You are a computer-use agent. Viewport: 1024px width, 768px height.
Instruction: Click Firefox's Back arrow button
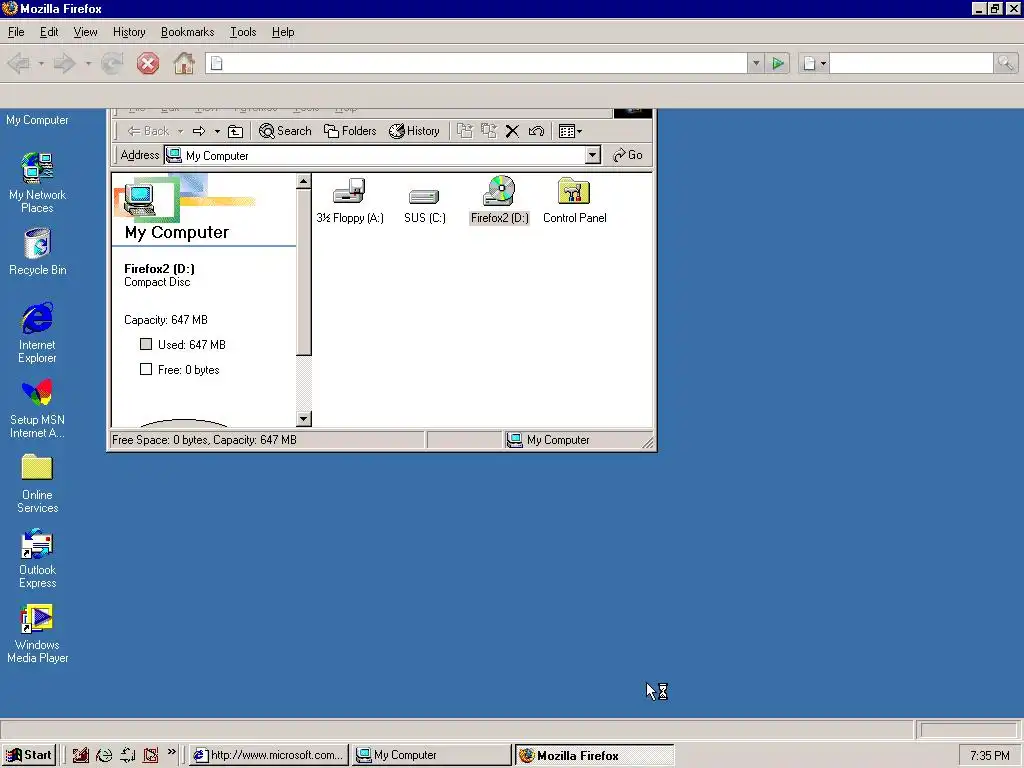(19, 63)
